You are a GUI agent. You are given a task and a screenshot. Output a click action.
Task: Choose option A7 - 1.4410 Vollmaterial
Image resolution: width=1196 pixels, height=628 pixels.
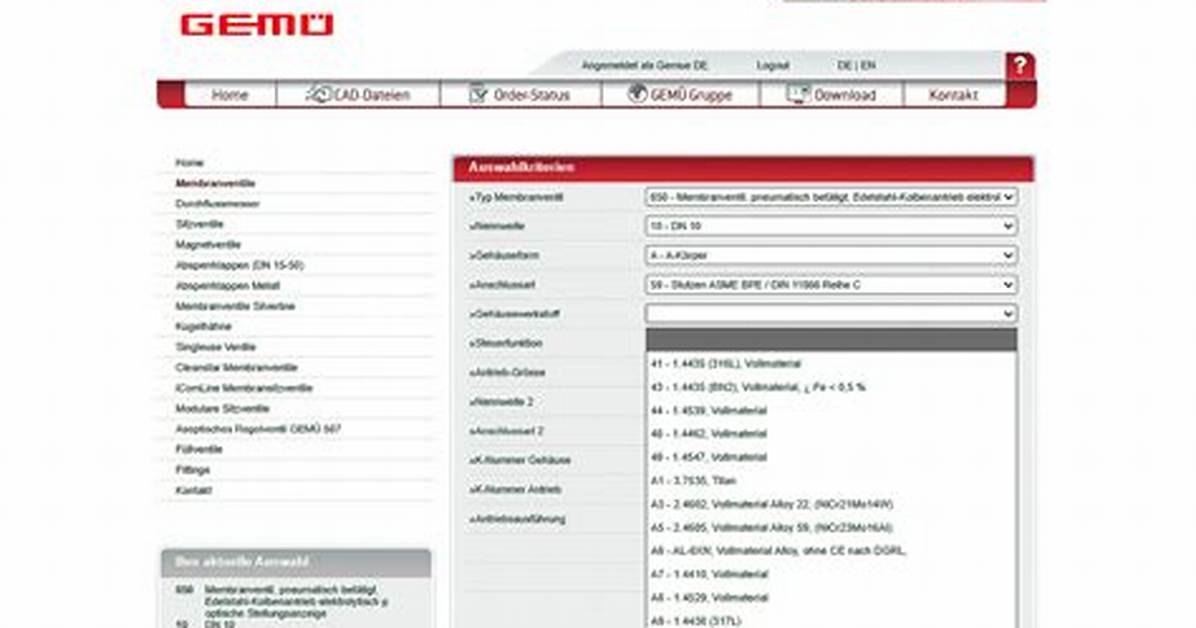click(831, 574)
